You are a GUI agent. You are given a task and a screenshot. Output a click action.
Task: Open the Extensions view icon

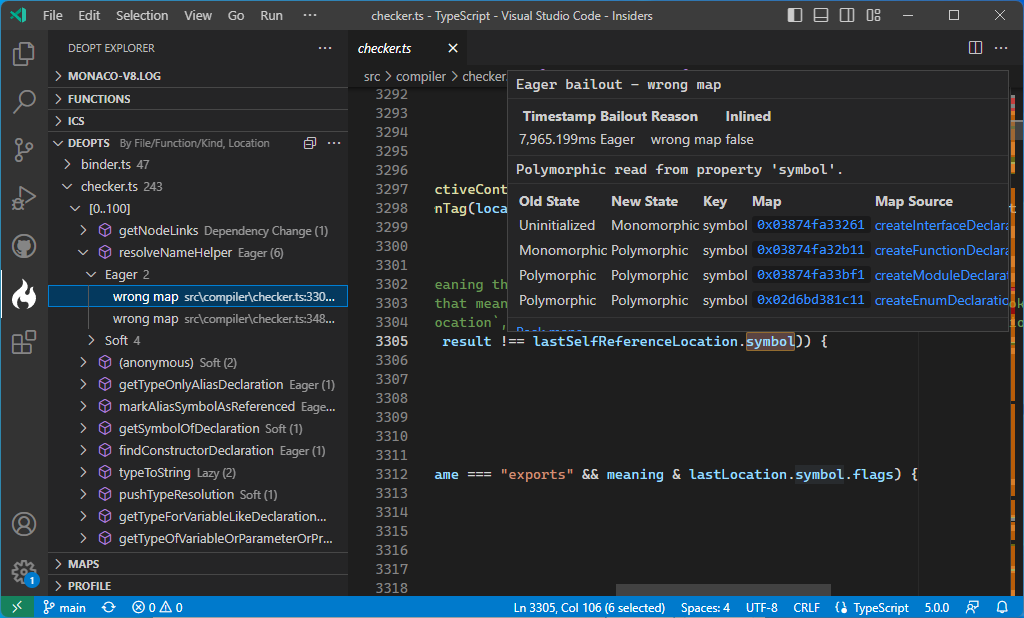pos(24,343)
